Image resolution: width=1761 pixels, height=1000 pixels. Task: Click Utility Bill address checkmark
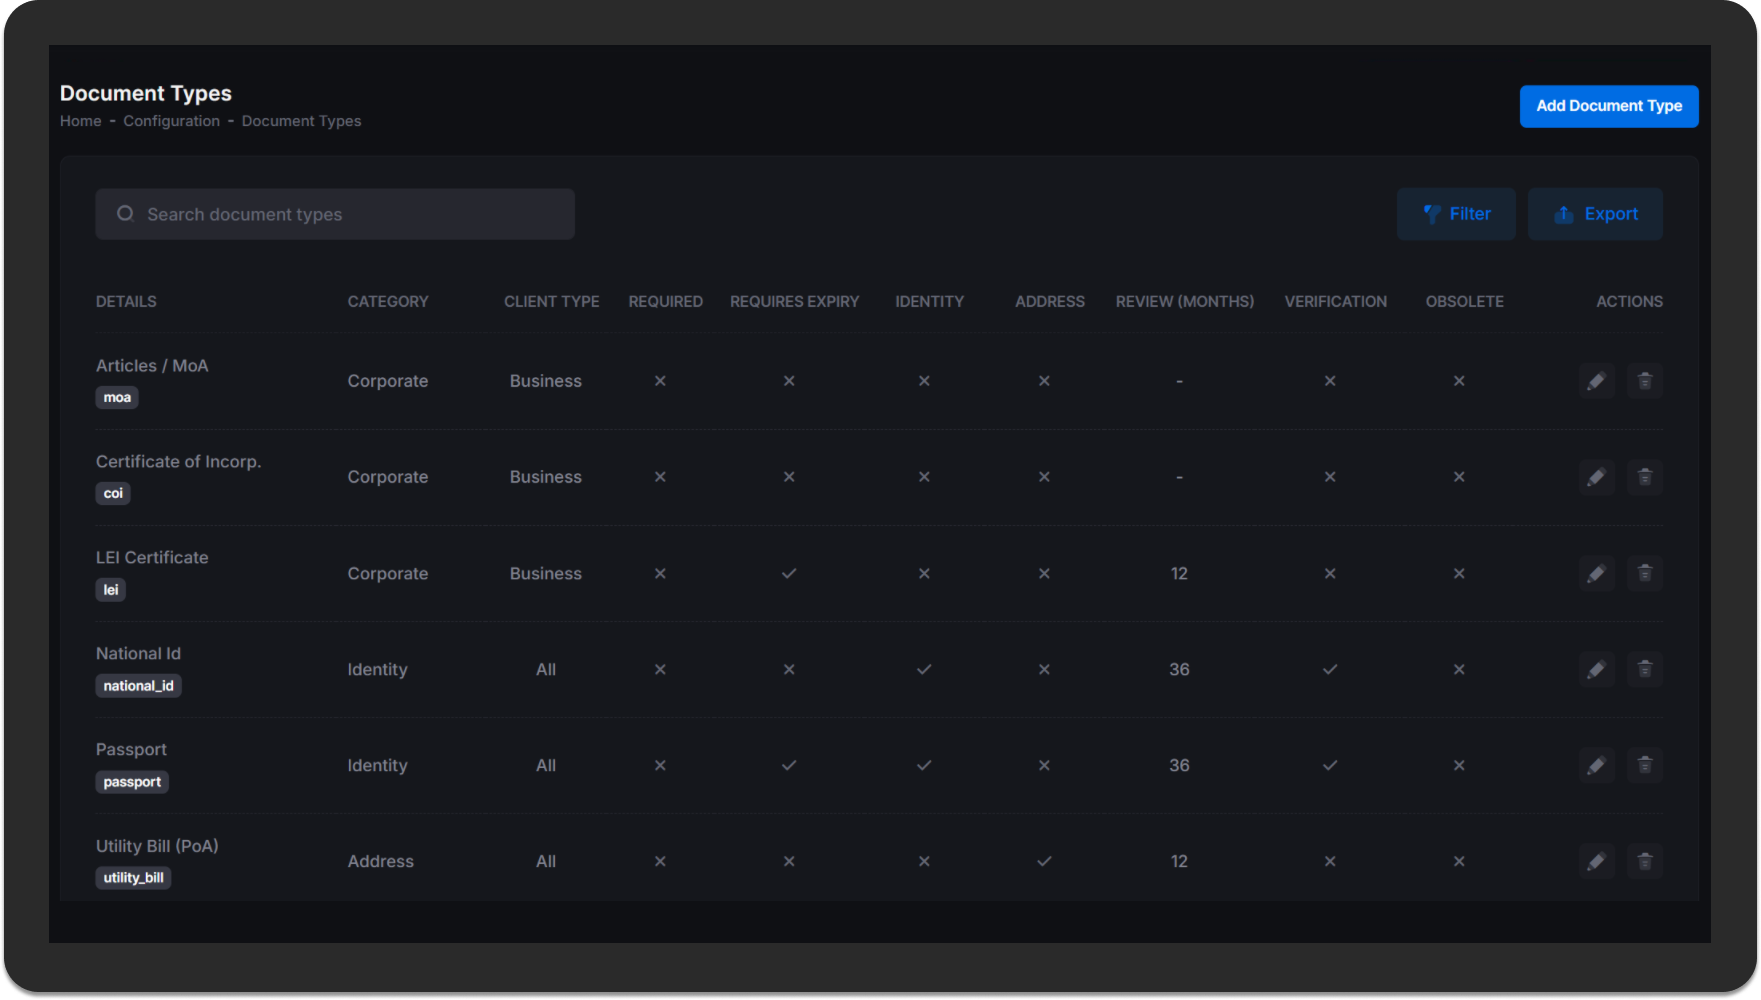pos(1043,861)
